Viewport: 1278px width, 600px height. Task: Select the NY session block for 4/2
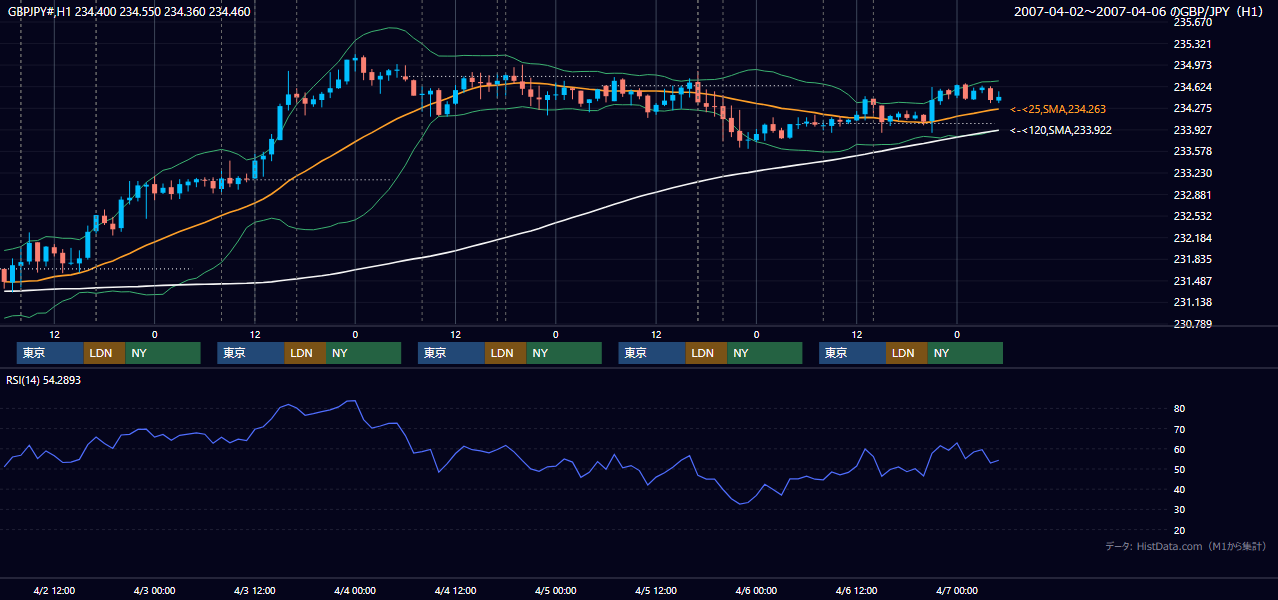click(x=163, y=353)
